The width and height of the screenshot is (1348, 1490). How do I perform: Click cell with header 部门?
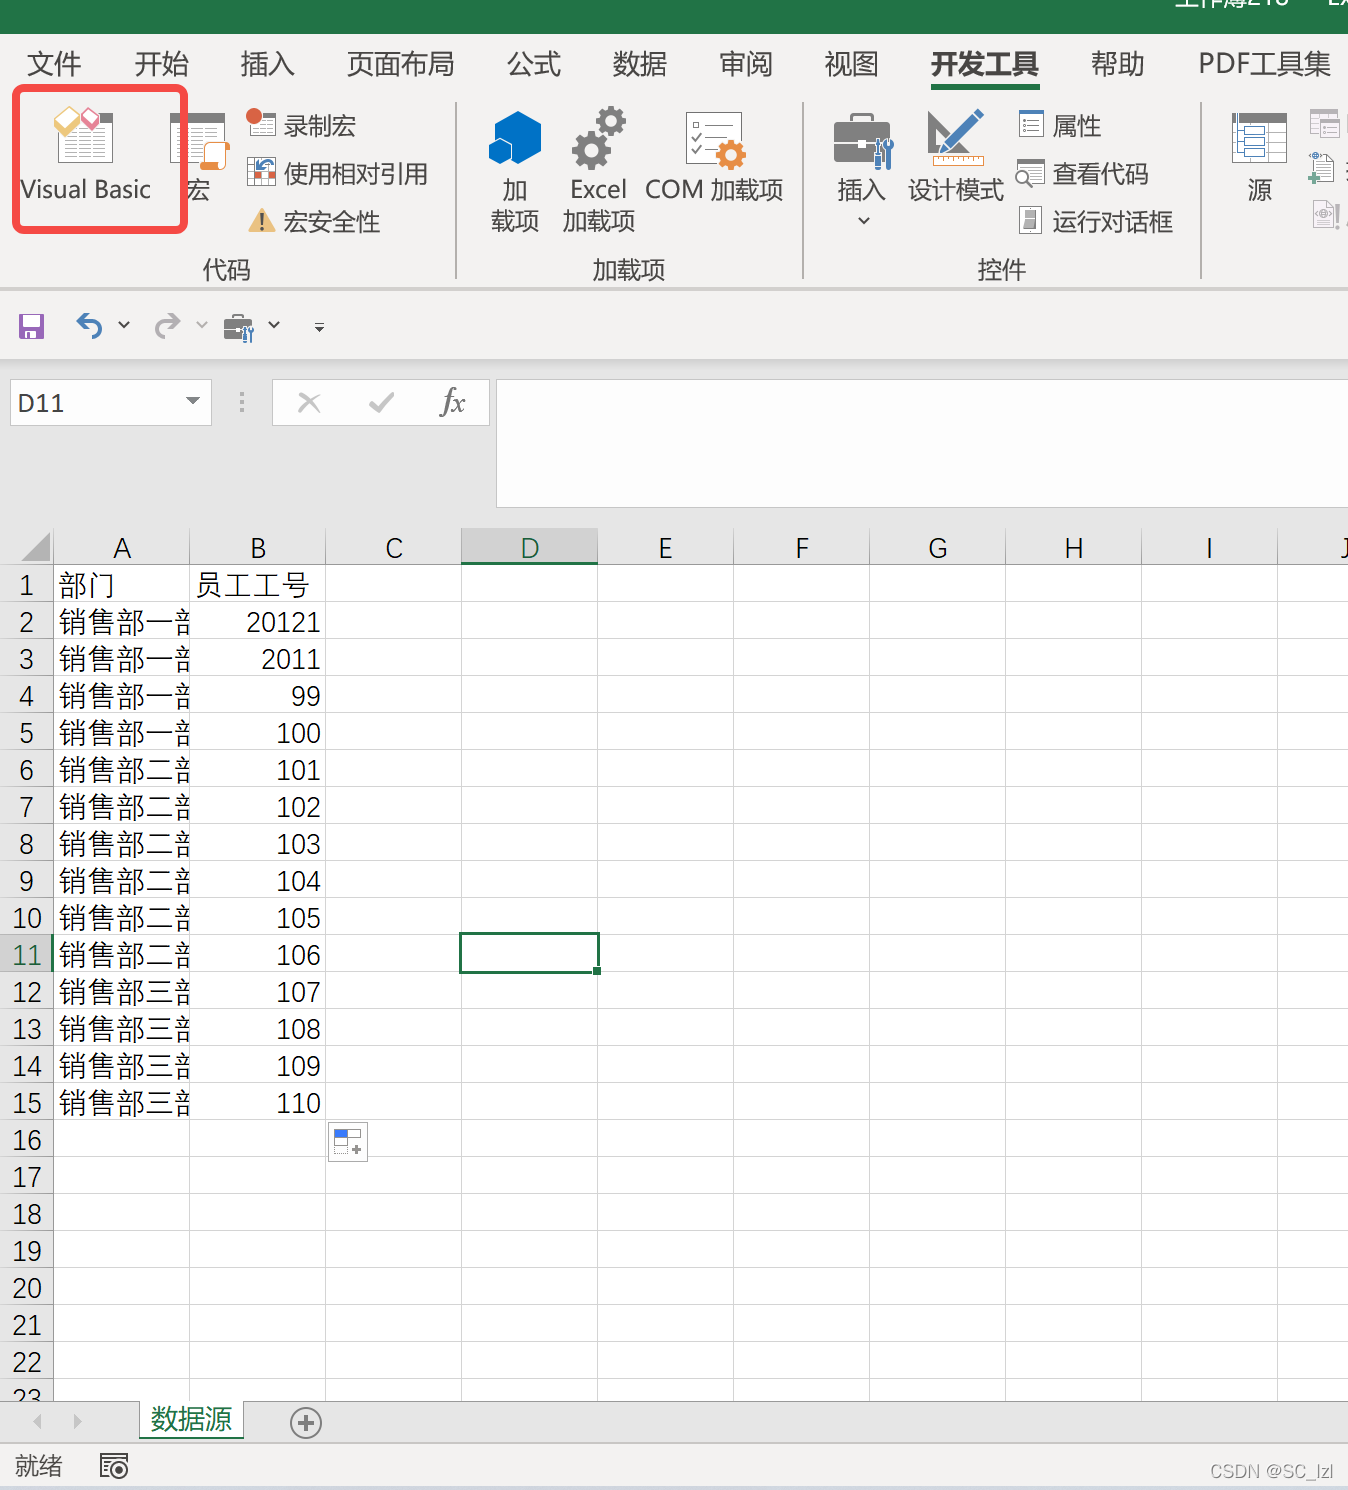[x=122, y=585]
